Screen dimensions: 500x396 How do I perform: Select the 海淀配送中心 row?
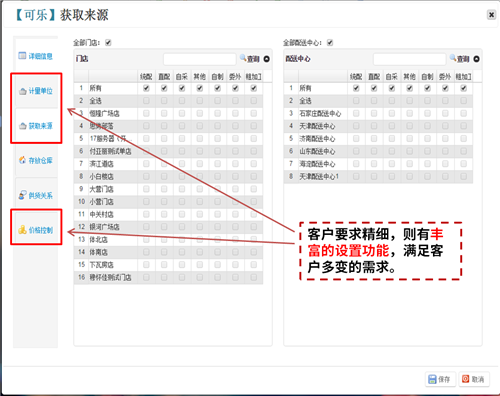click(x=378, y=164)
